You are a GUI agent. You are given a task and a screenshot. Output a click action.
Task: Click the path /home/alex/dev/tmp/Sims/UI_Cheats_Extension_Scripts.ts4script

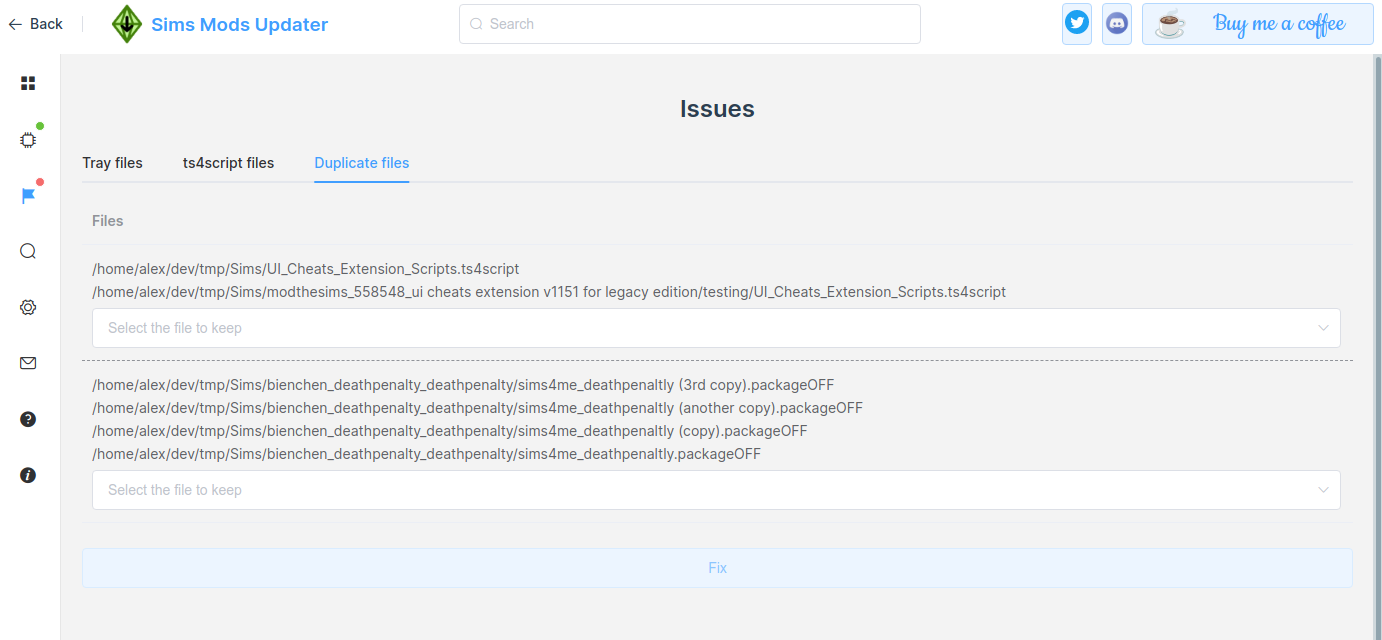point(306,269)
